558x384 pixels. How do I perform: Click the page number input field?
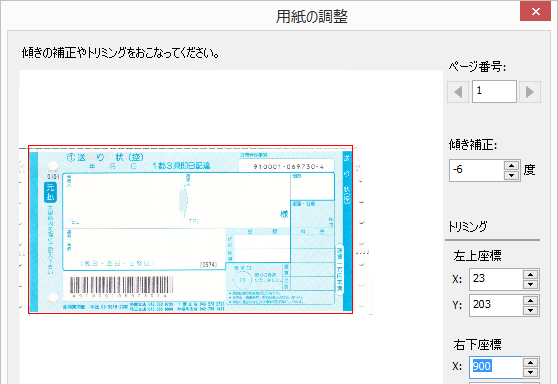tap(494, 91)
